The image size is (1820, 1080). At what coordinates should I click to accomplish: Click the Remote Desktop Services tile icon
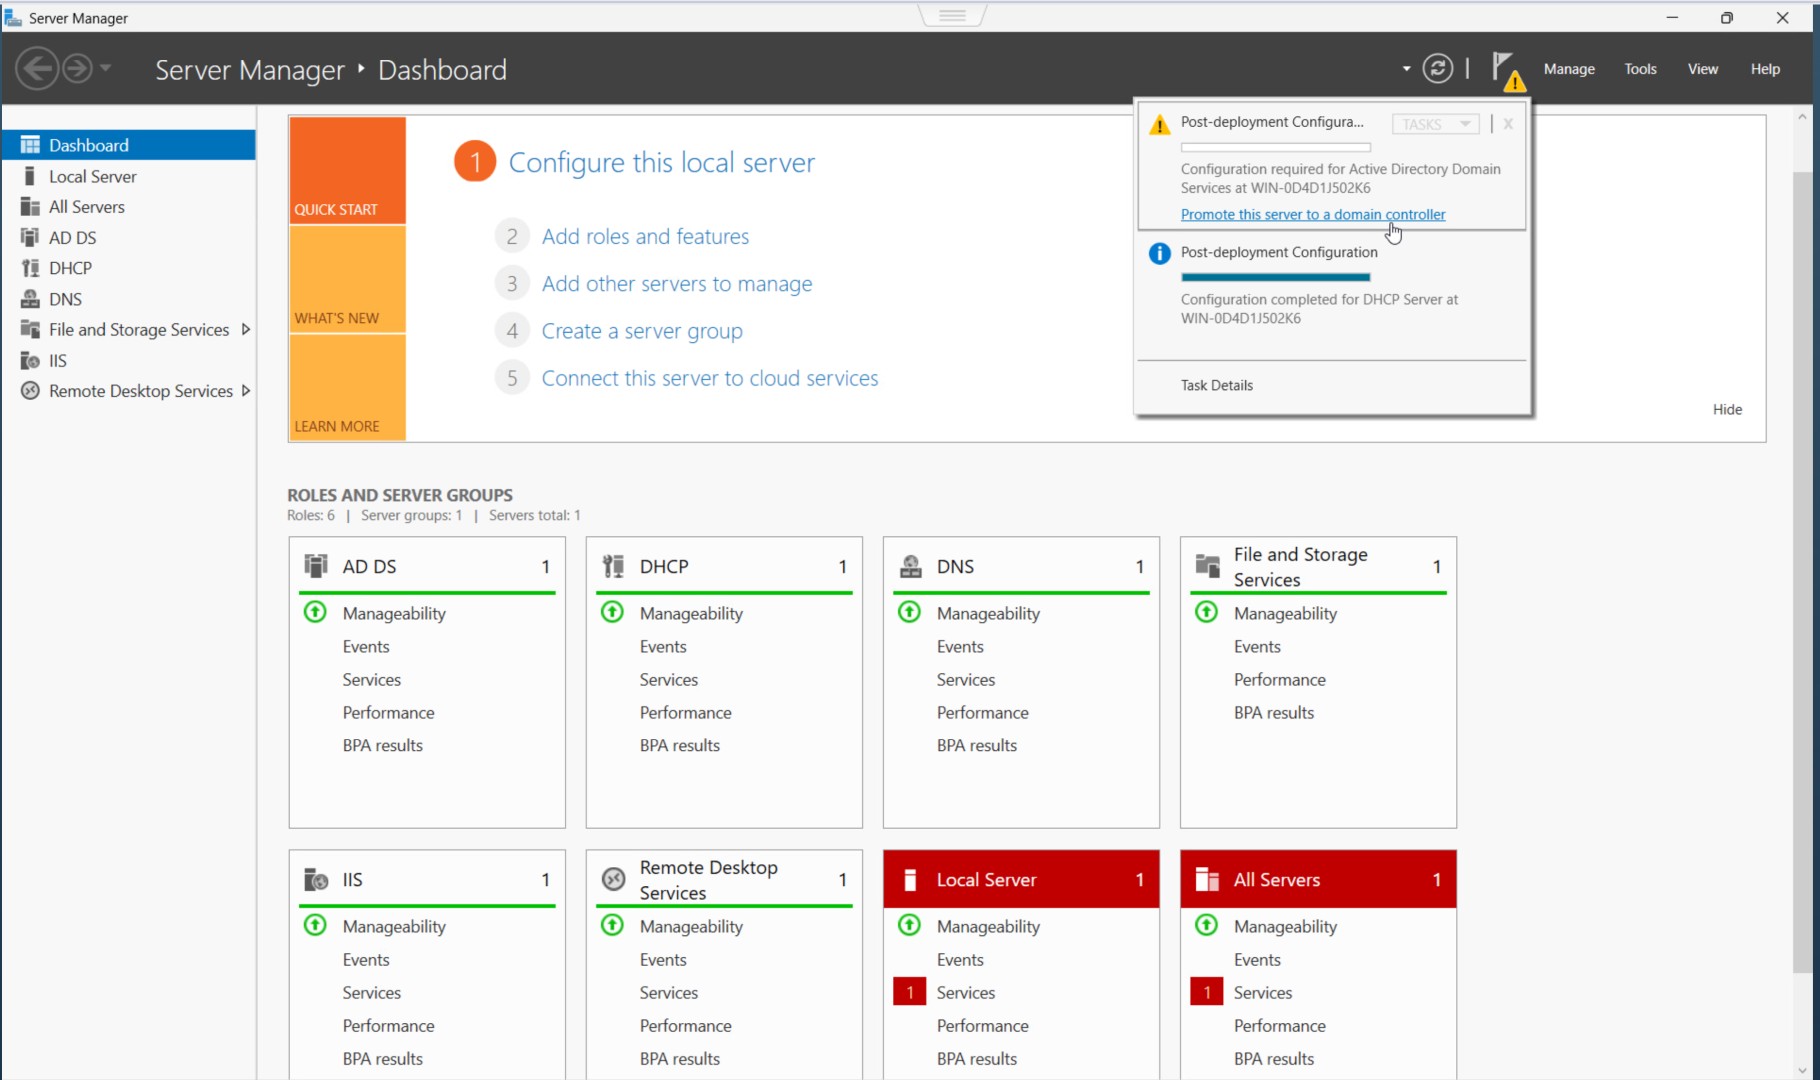(613, 879)
